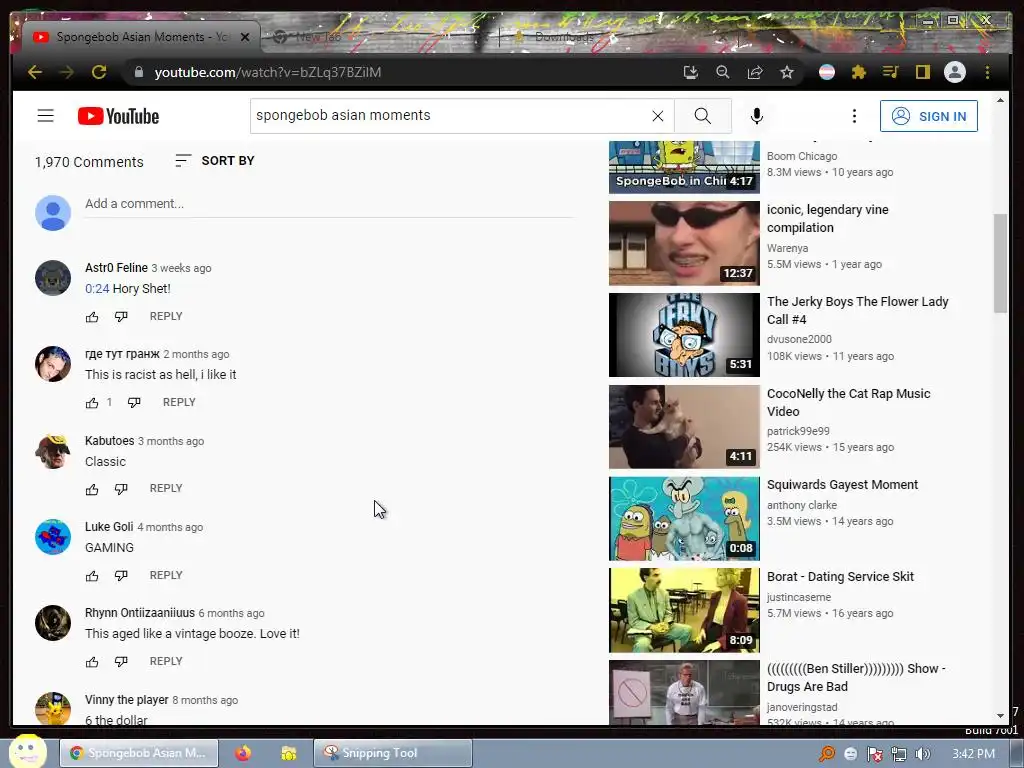
Task: Open the install app icon in address bar
Action: pos(690,72)
